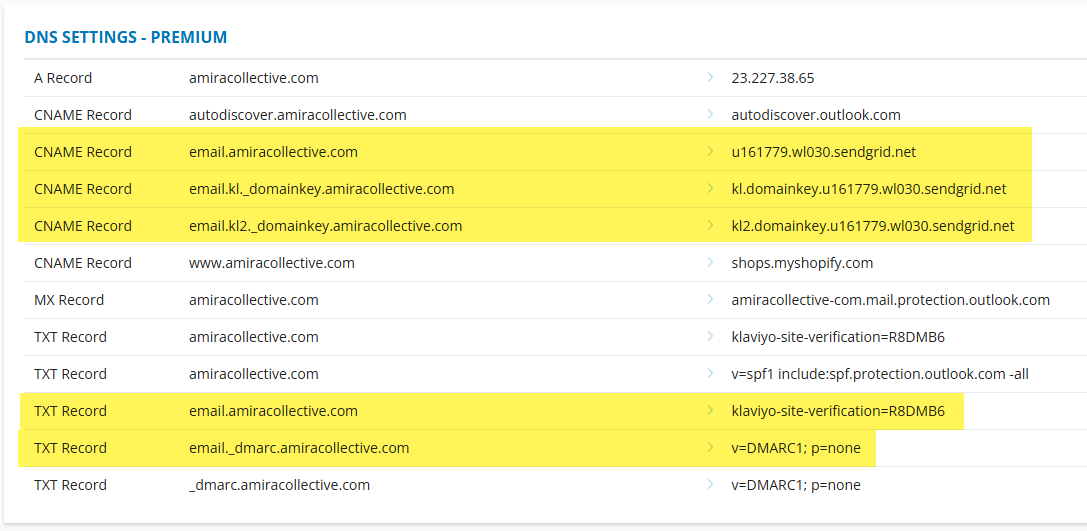Click klaviyo-site-verification value for email.amiracollective.com TXT
Image resolution: width=1087 pixels, height=531 pixels.
click(x=838, y=411)
